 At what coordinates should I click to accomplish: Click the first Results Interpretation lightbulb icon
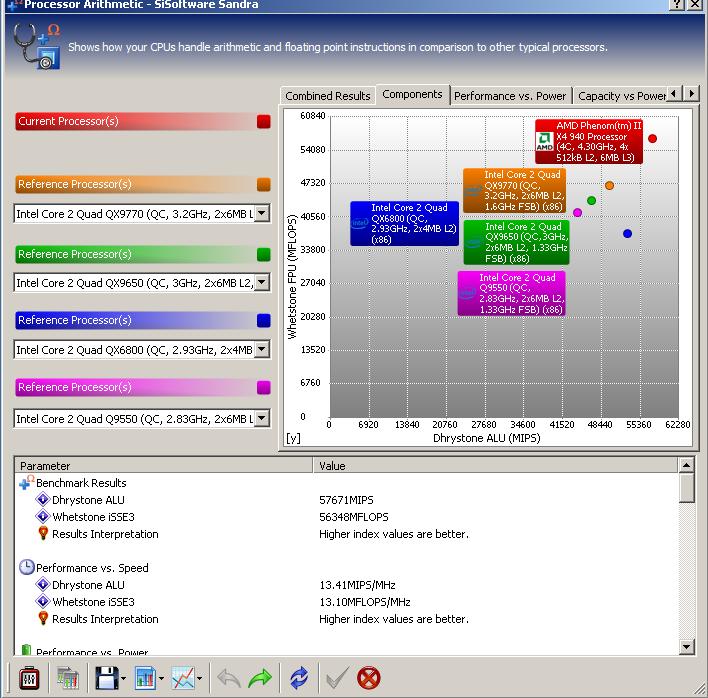coord(43,533)
